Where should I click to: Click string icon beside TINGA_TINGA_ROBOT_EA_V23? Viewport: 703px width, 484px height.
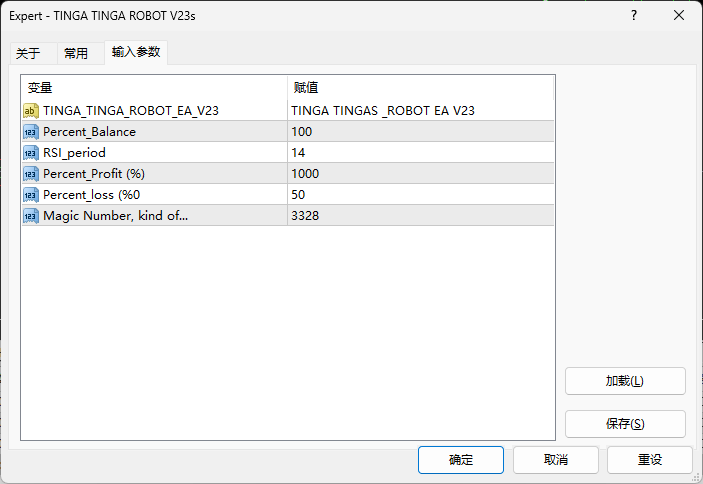pos(30,111)
